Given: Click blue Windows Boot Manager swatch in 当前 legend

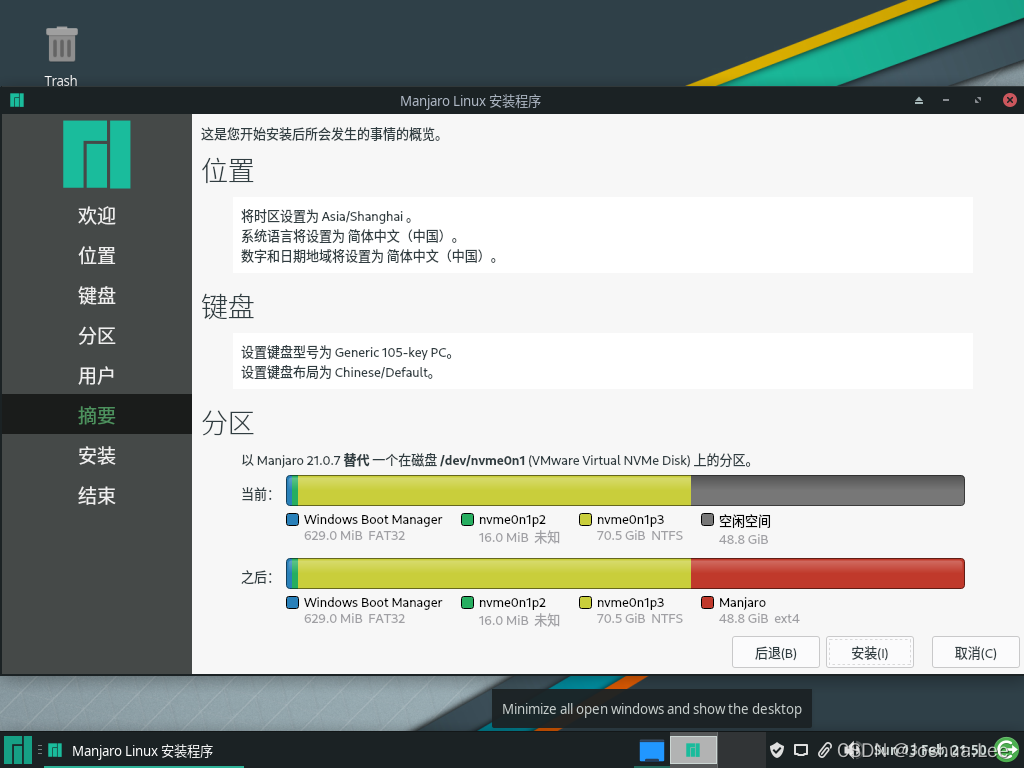Looking at the screenshot, I should (293, 520).
